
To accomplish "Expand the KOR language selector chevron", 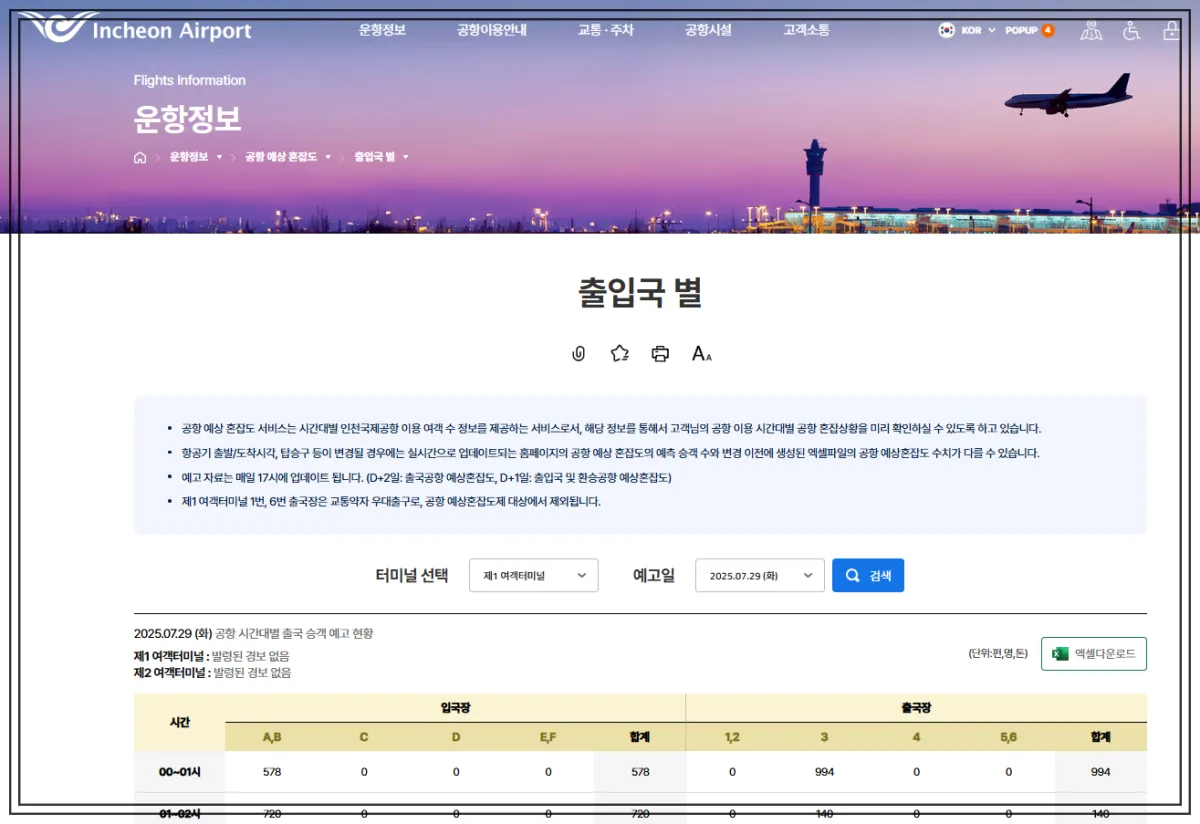I will [991, 30].
